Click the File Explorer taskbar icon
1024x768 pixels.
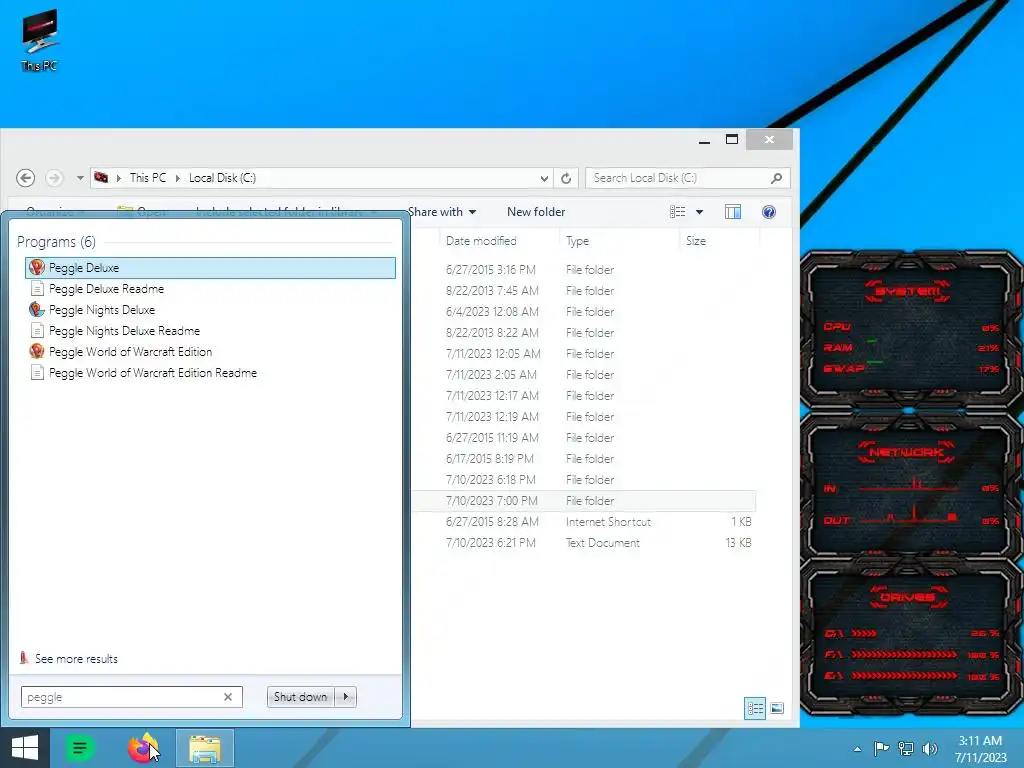pyautogui.click(x=204, y=748)
